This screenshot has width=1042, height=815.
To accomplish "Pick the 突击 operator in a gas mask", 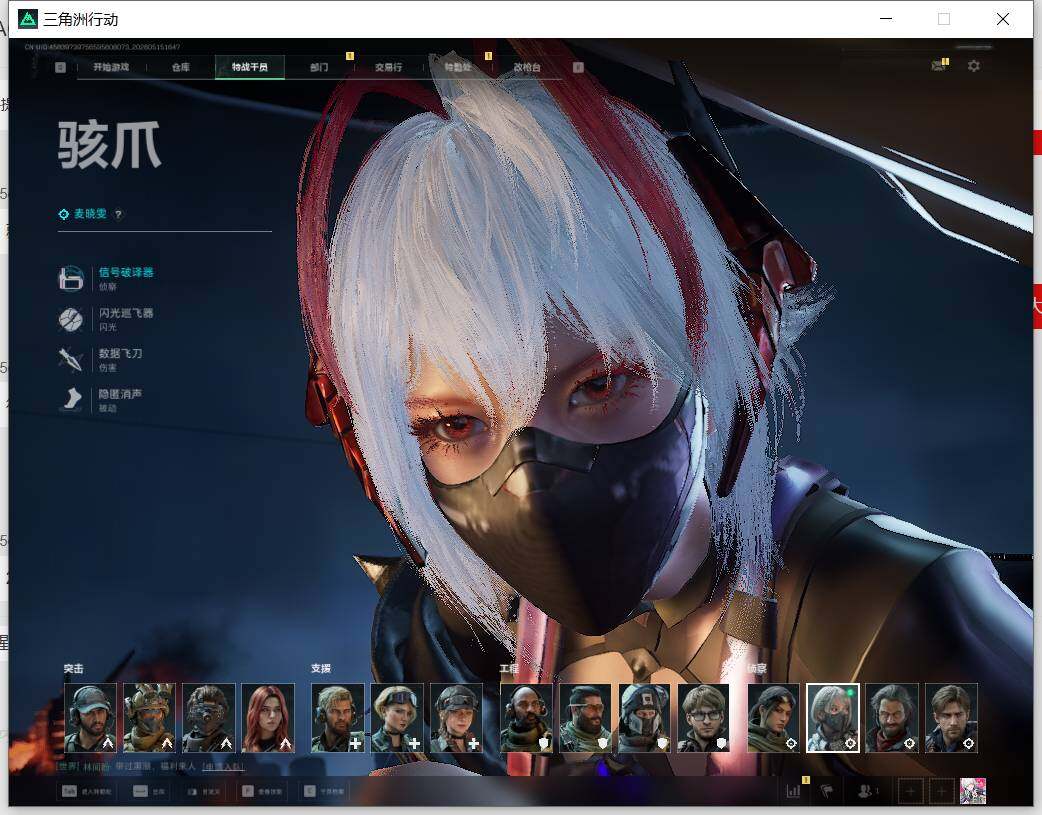I will coord(209,717).
